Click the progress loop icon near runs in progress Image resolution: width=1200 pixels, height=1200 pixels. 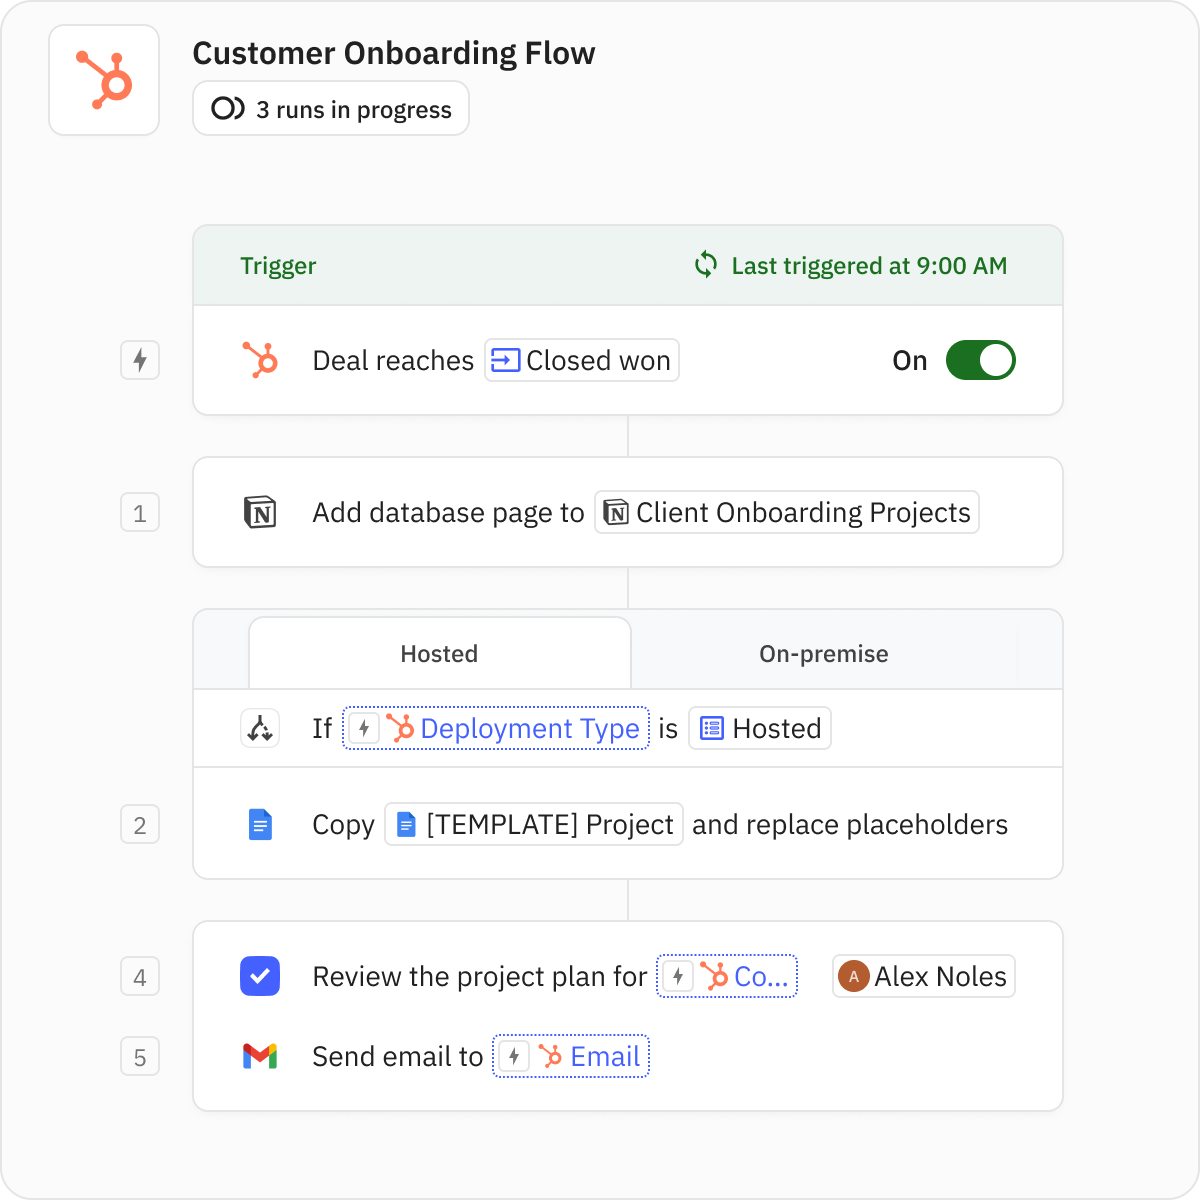(225, 108)
